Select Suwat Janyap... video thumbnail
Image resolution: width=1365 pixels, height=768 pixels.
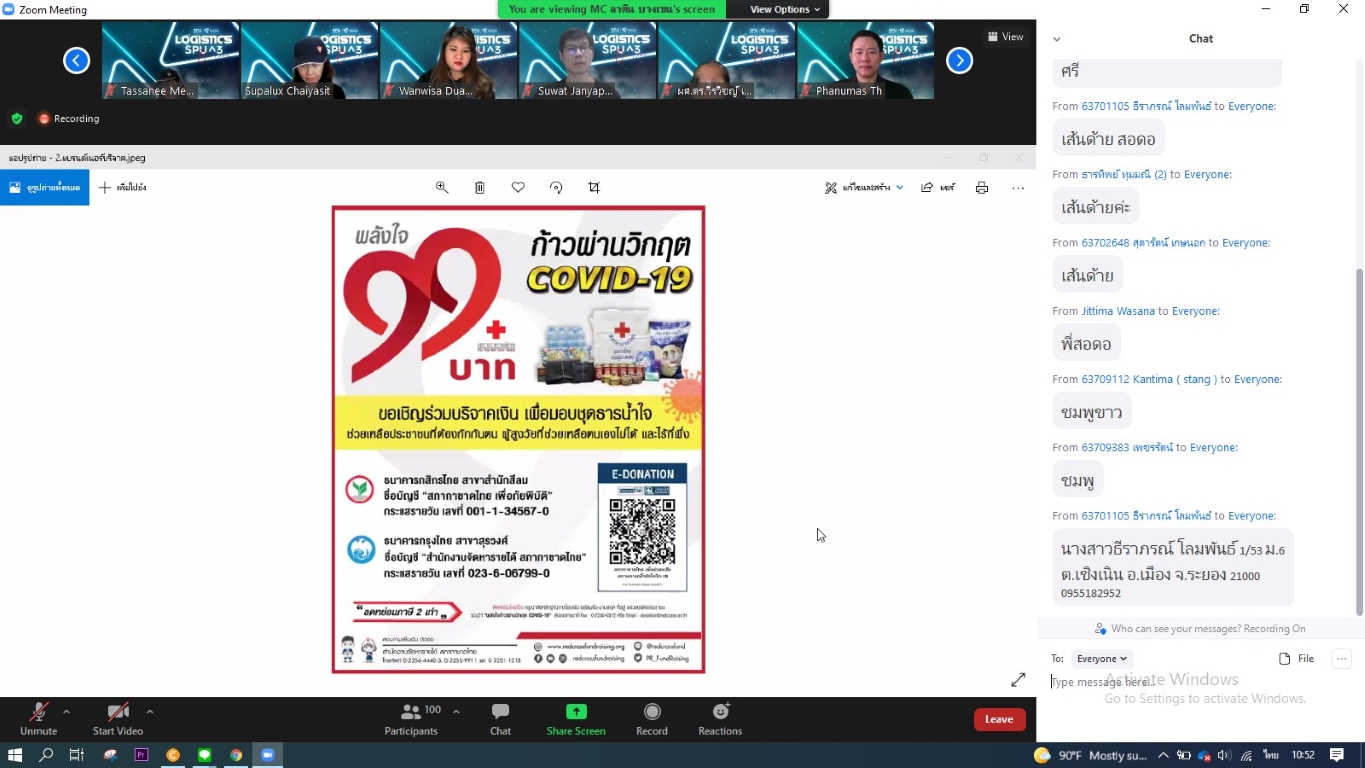coord(588,61)
